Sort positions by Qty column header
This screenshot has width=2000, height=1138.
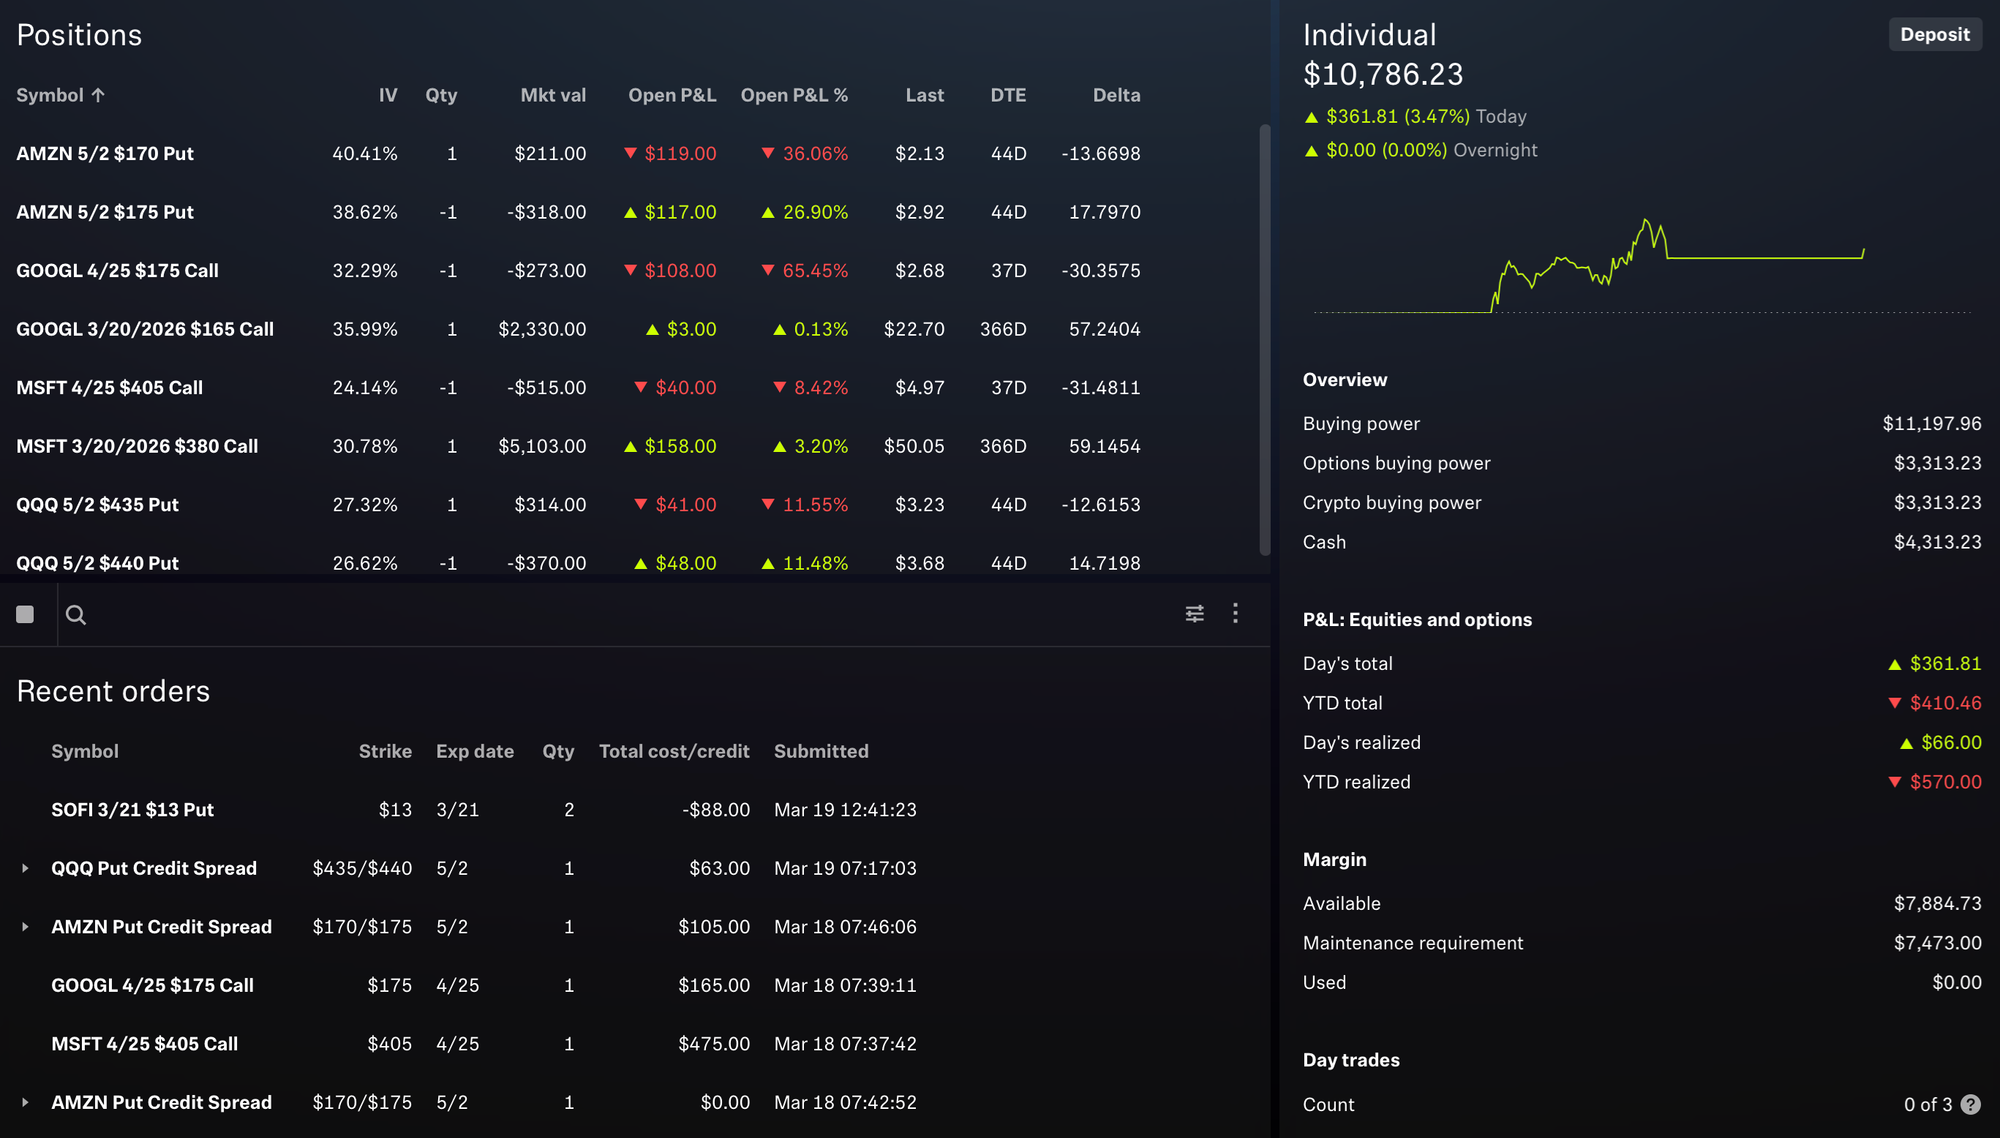(x=441, y=95)
